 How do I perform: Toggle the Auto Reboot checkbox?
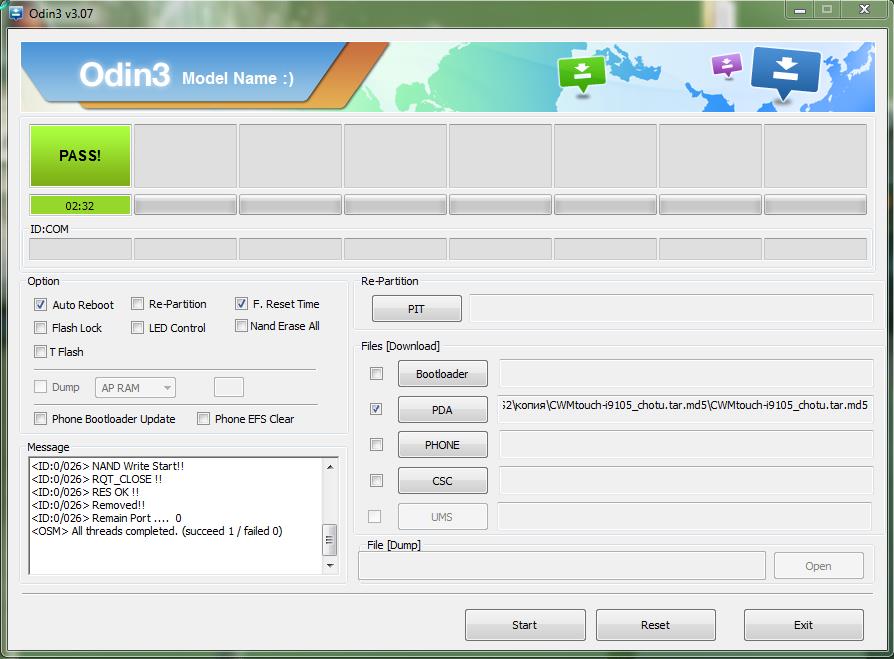[40, 304]
